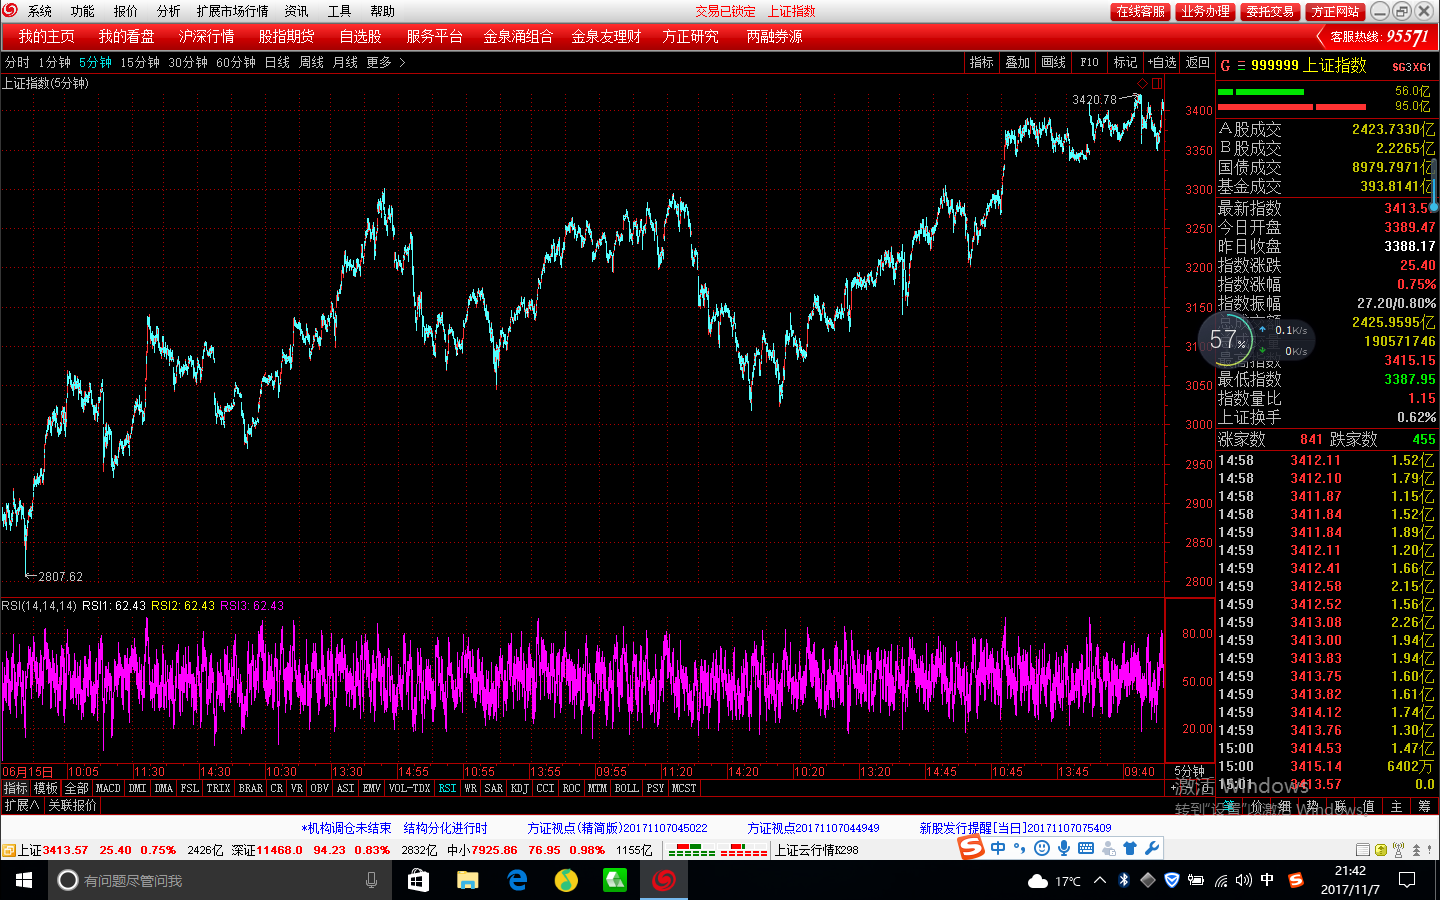Click 业务办理 button
This screenshot has width=1440, height=900.
(x=1205, y=11)
